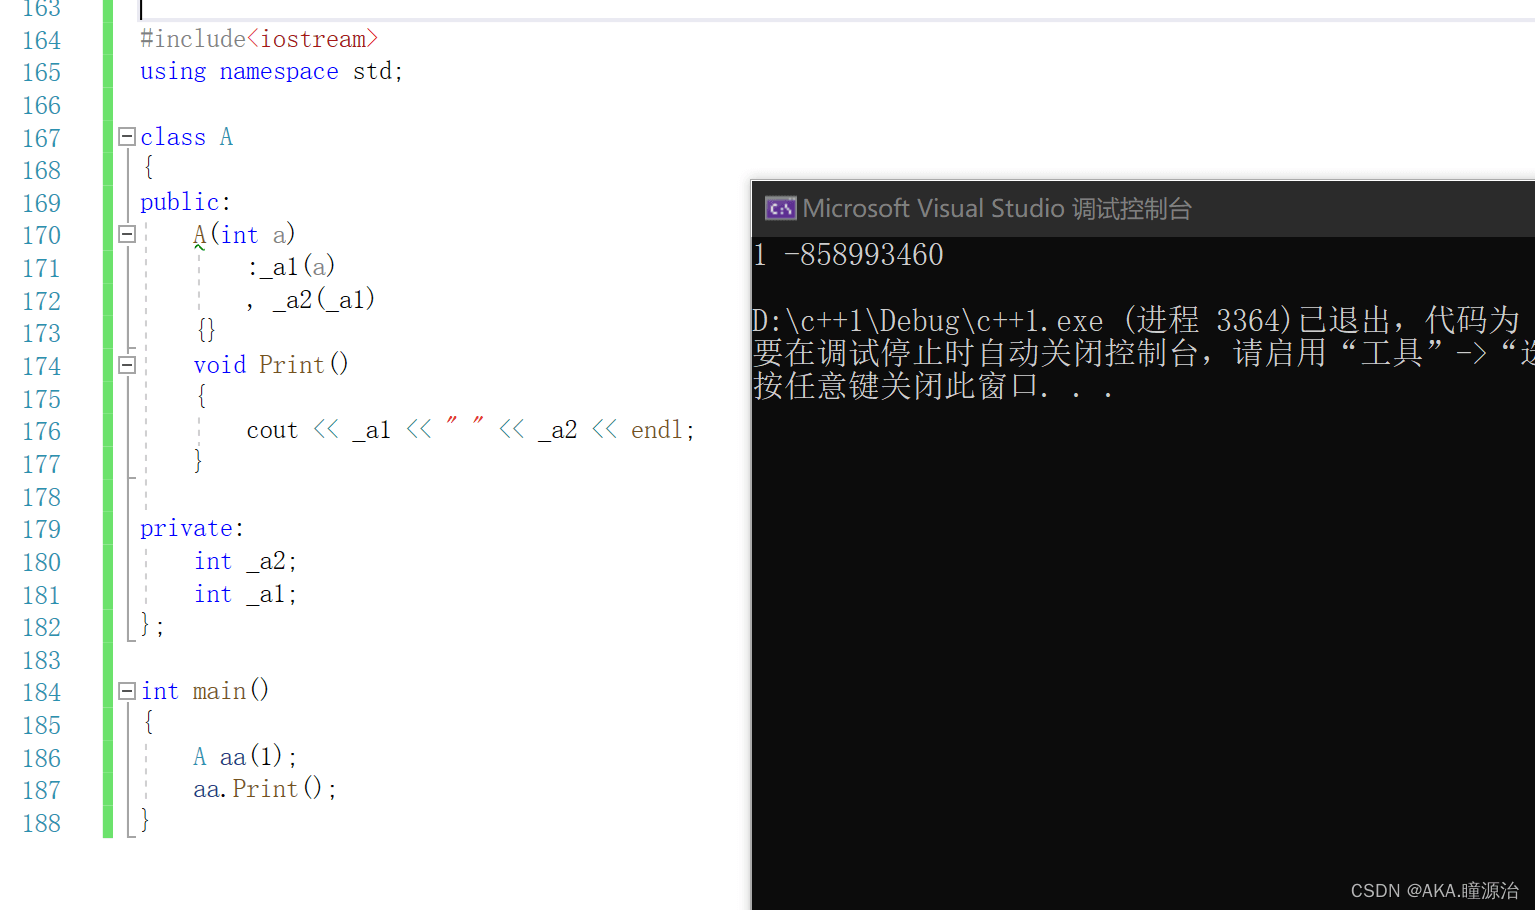Click the caret indicator on line 163
The width and height of the screenshot is (1535, 910).
[x=141, y=10]
